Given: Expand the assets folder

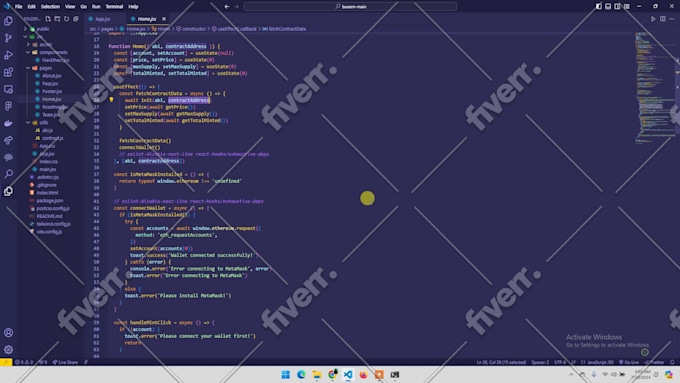Looking at the screenshot, I should tap(45, 45).
